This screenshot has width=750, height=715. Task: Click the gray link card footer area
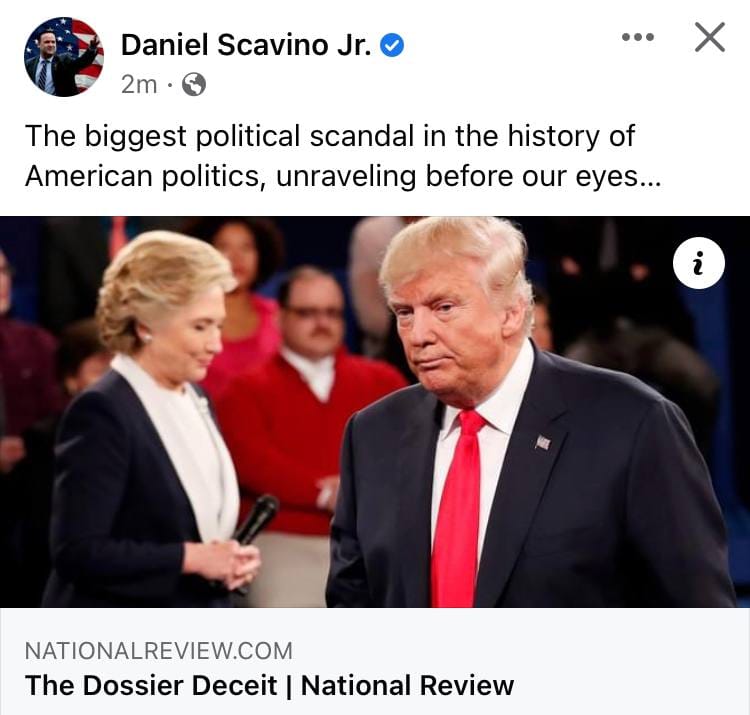[375, 661]
